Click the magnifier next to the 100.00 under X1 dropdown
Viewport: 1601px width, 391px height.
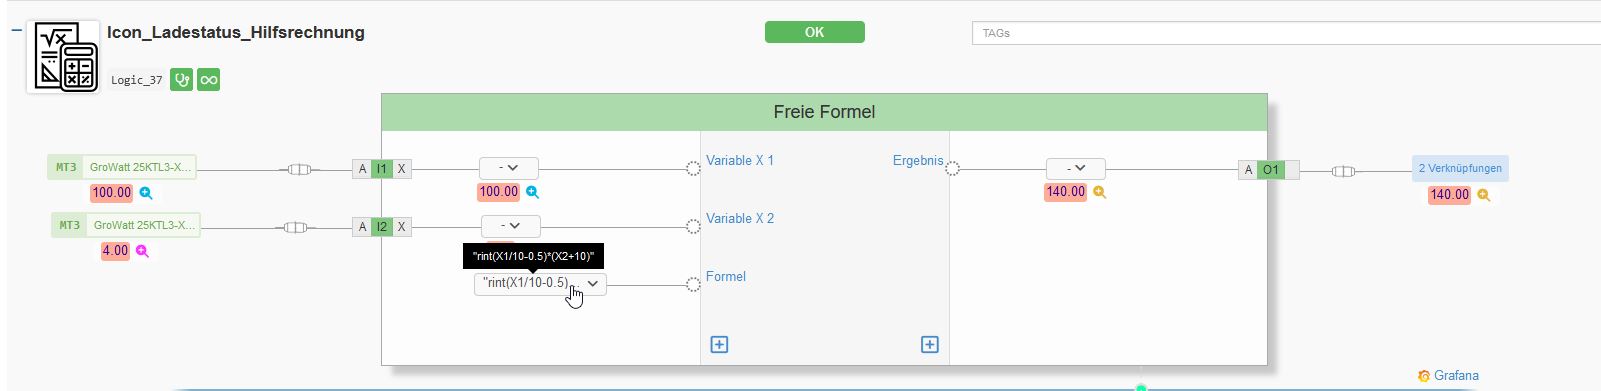pos(532,192)
